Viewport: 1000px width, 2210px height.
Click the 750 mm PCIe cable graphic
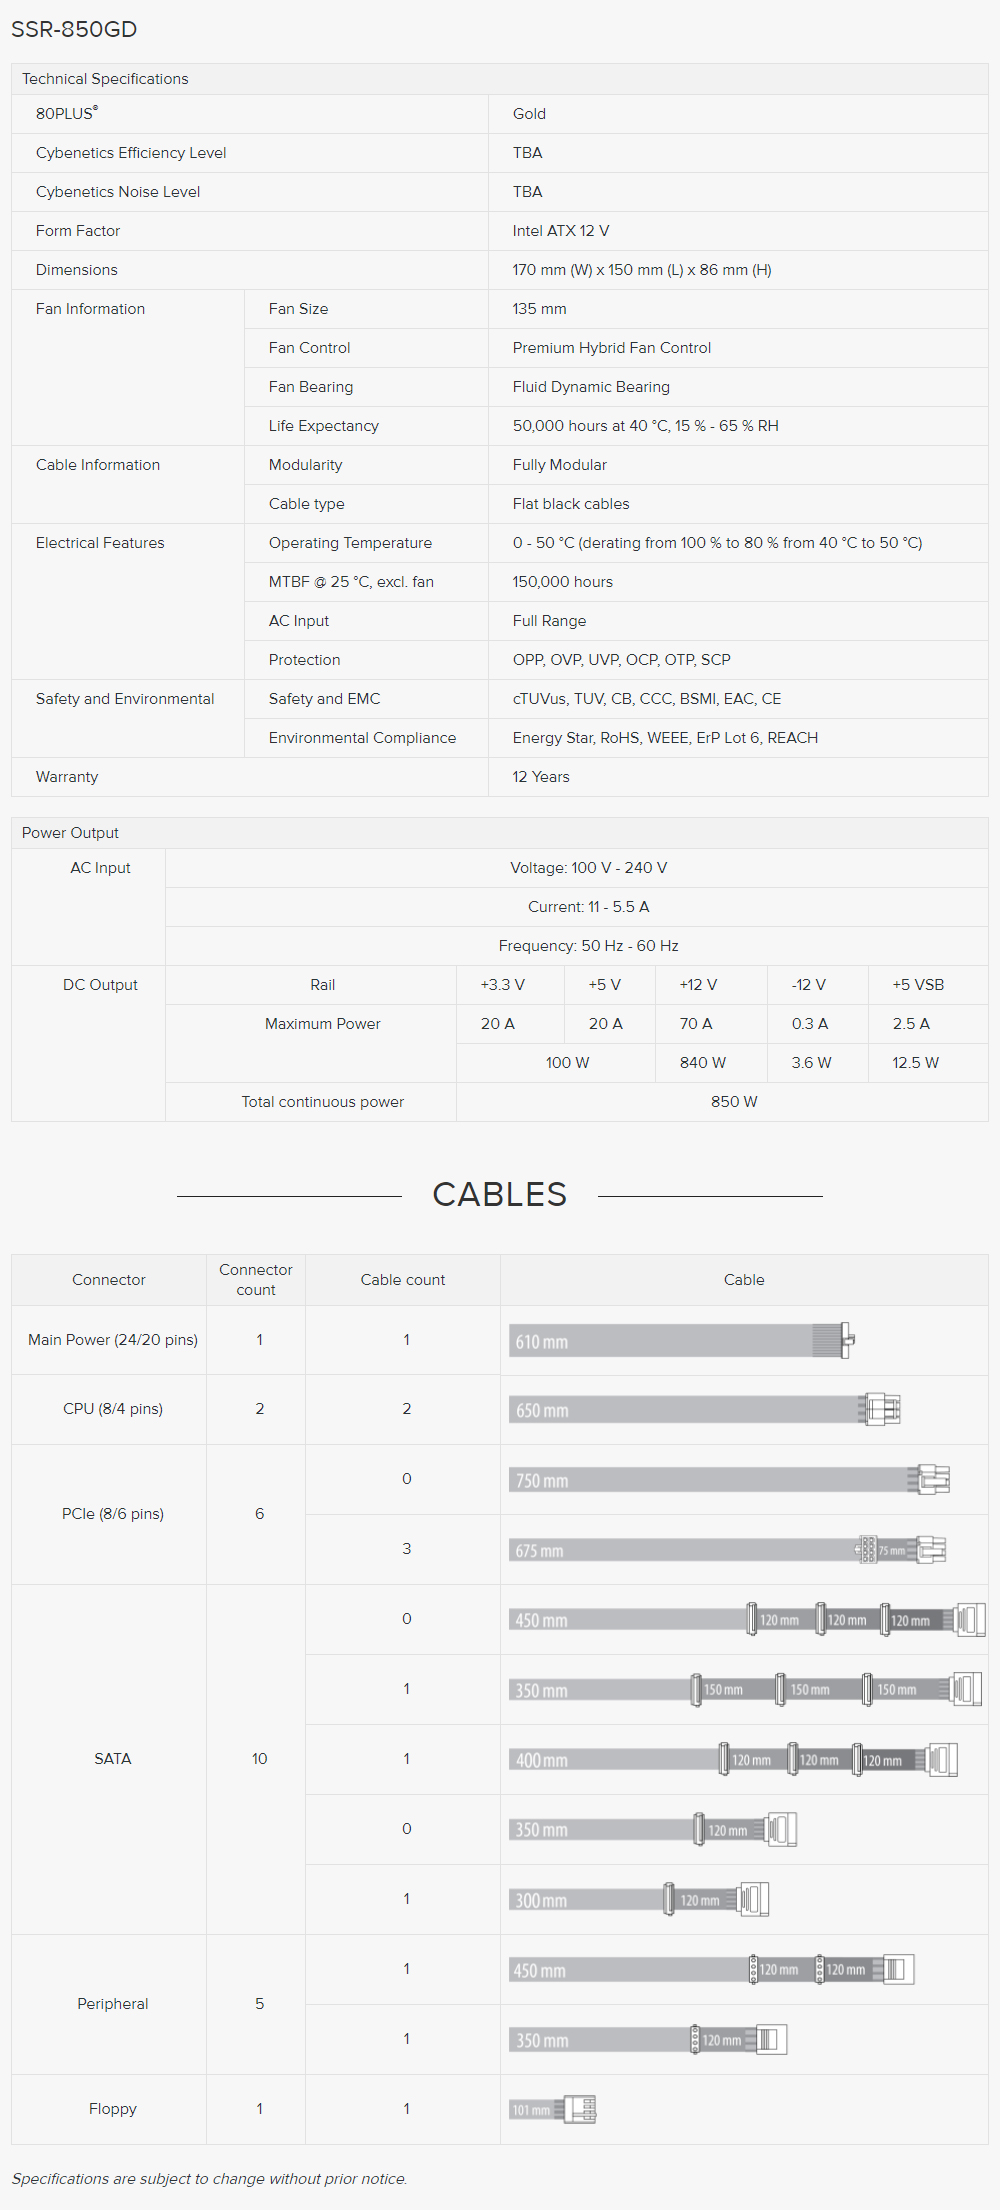coord(730,1479)
